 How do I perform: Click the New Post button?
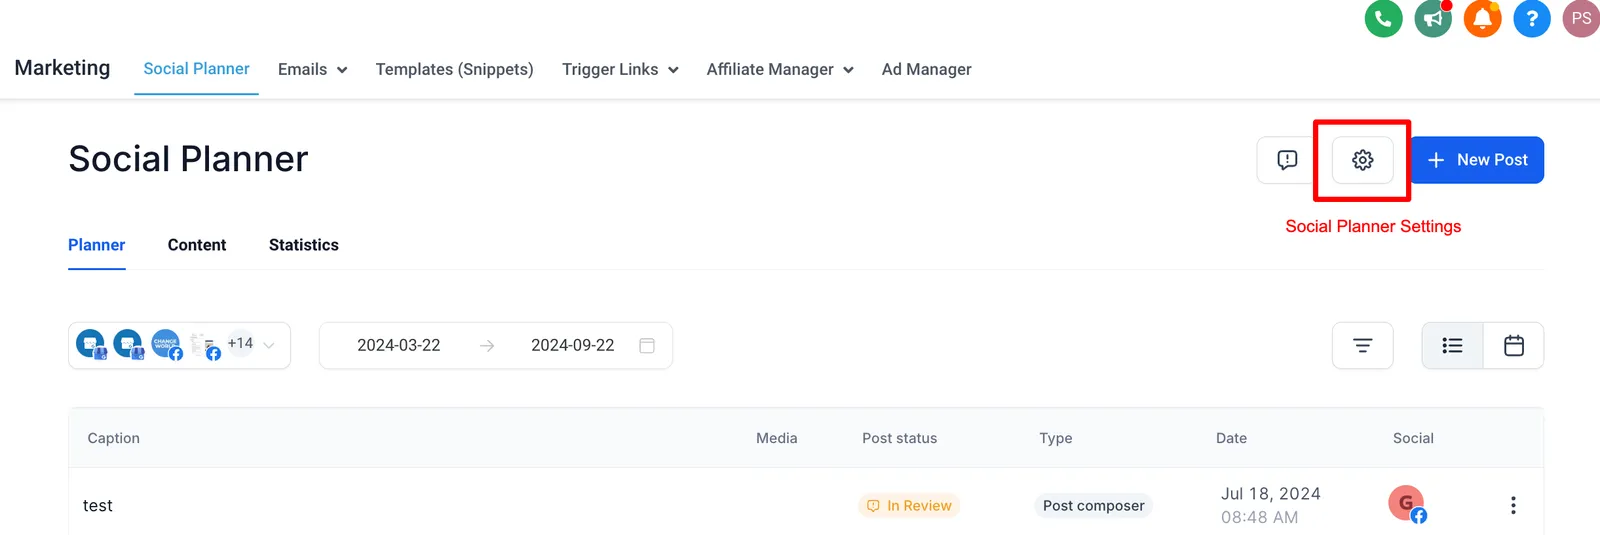point(1477,160)
